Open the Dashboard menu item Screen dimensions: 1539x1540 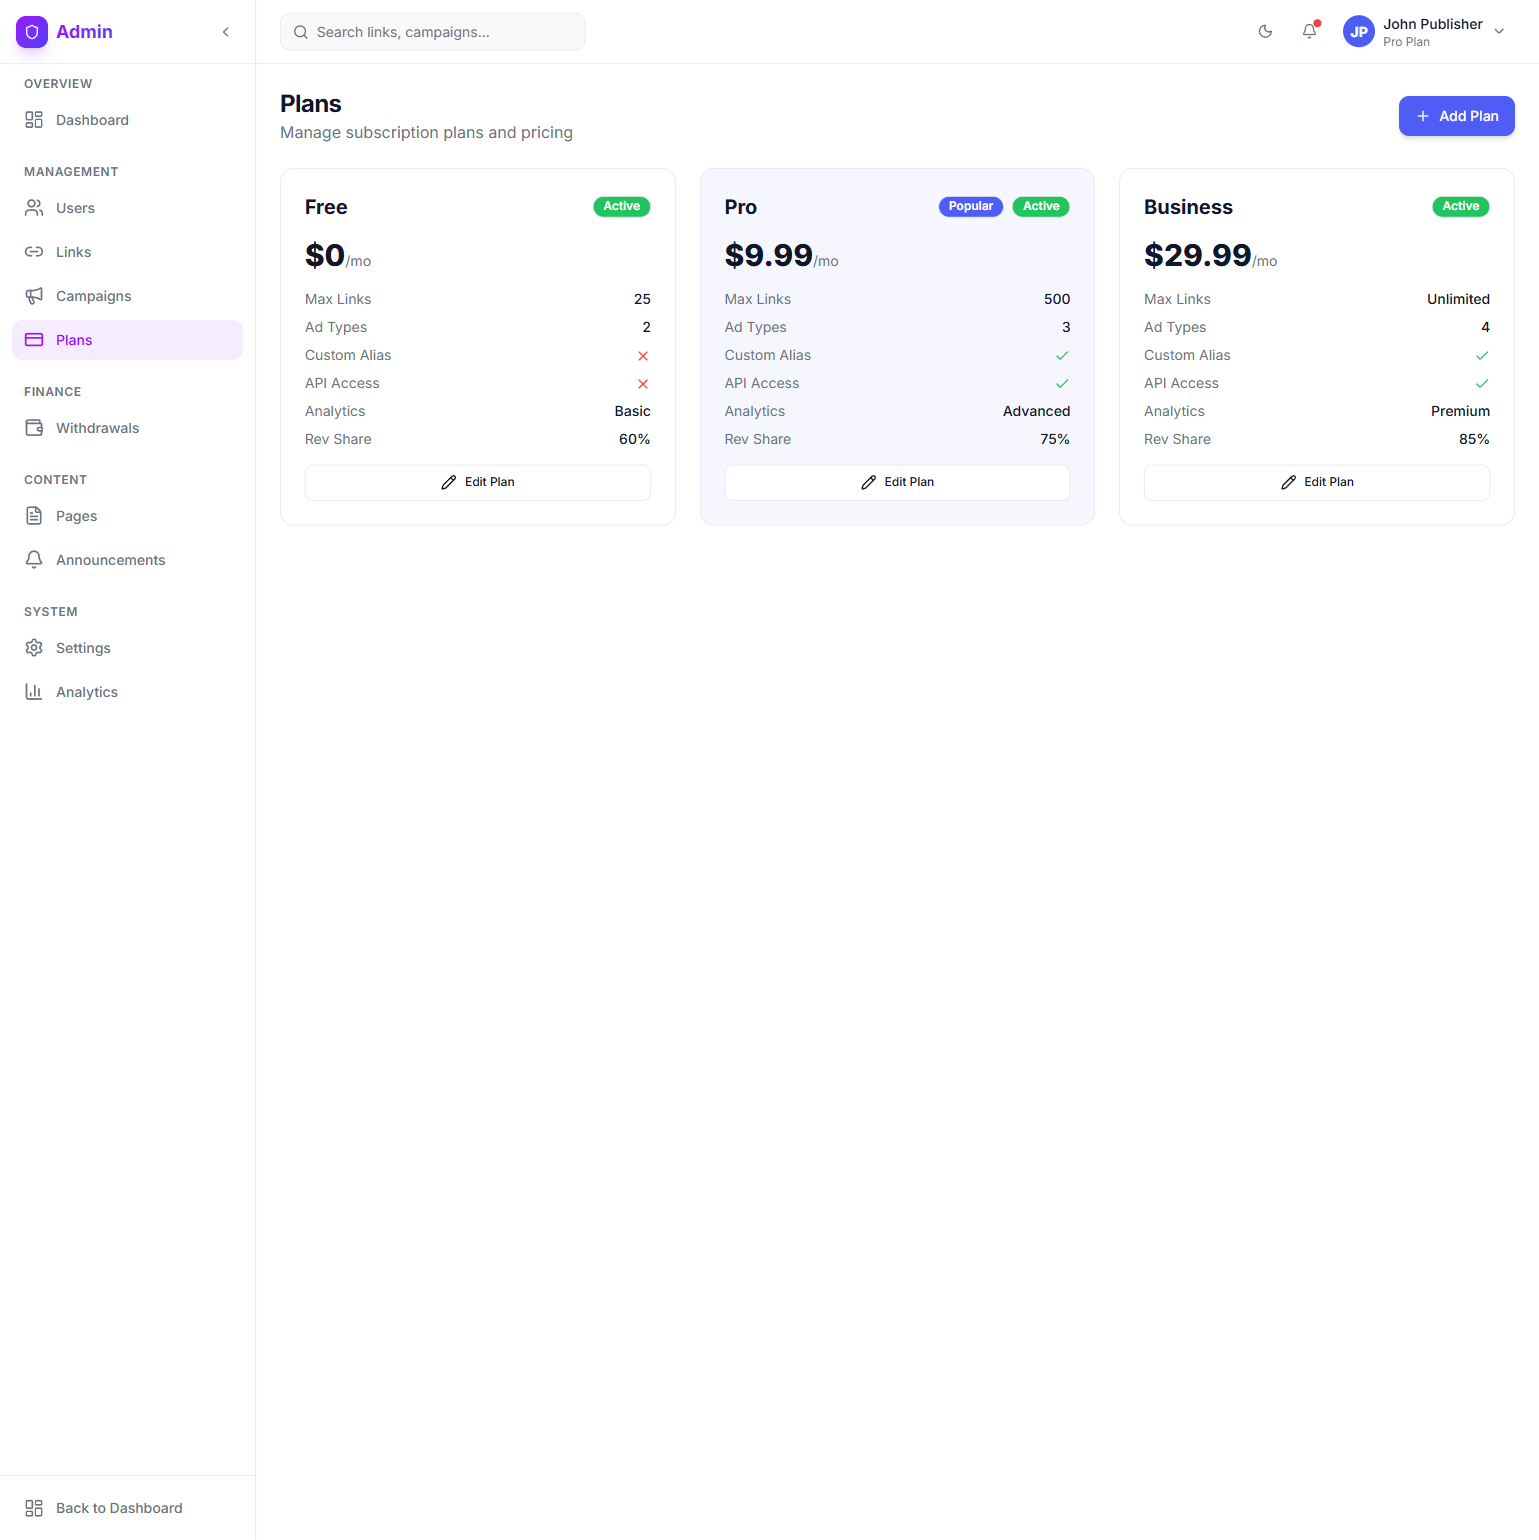[127, 120]
